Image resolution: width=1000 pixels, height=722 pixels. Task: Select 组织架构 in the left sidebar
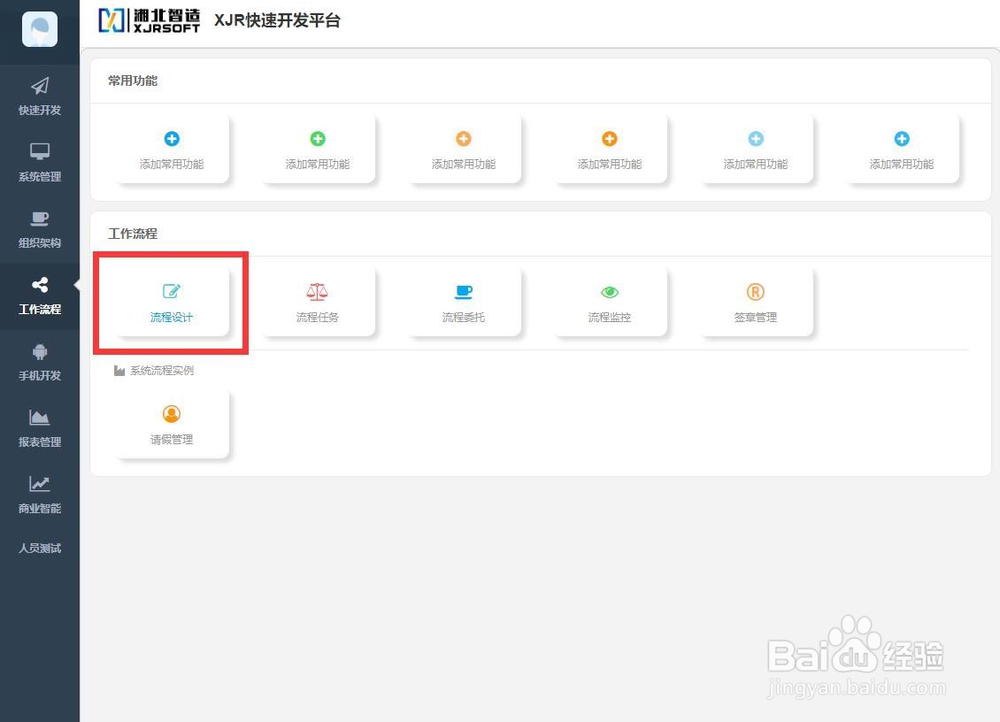[39, 229]
